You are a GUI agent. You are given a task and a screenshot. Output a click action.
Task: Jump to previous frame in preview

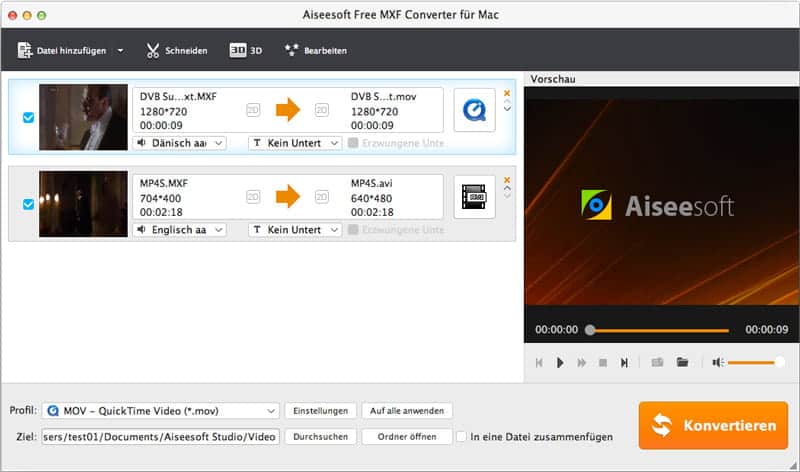tap(539, 362)
